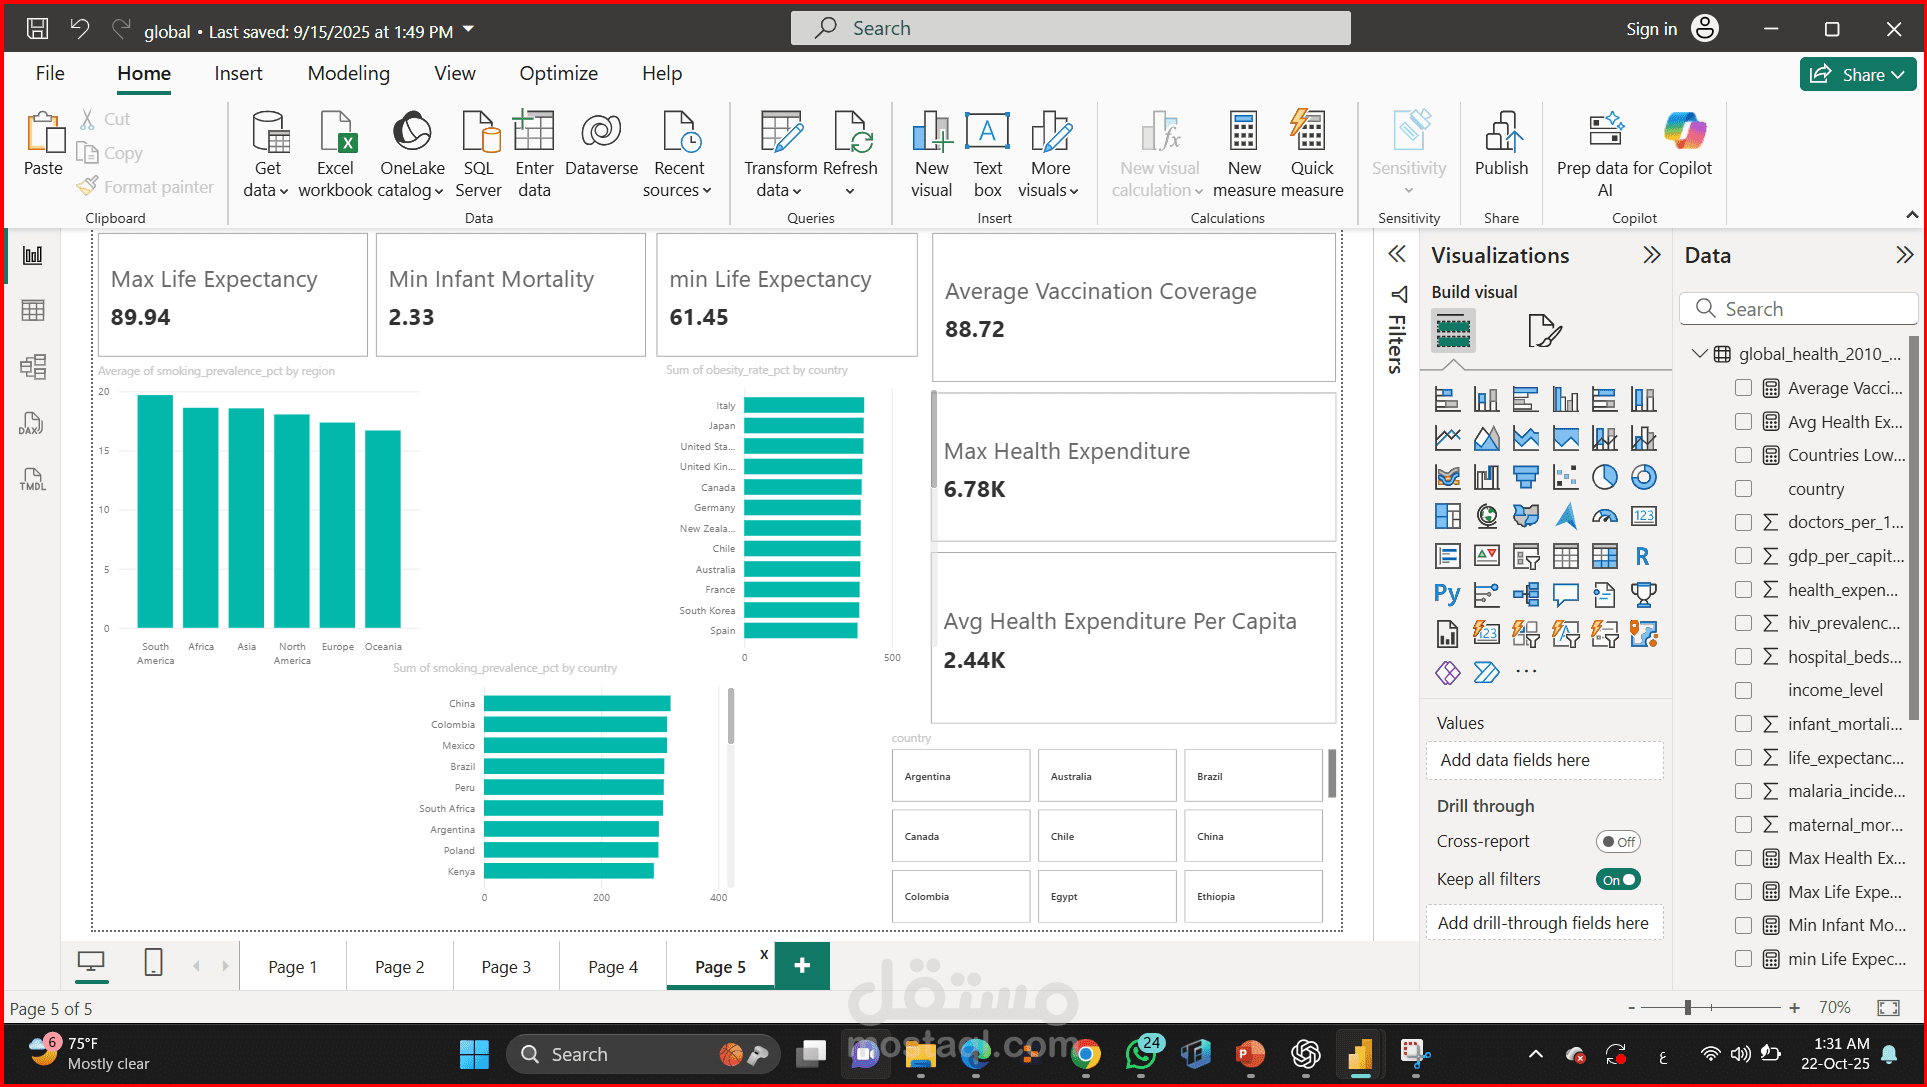Open the Modeling ribbon tab
1927x1087 pixels.
point(348,74)
